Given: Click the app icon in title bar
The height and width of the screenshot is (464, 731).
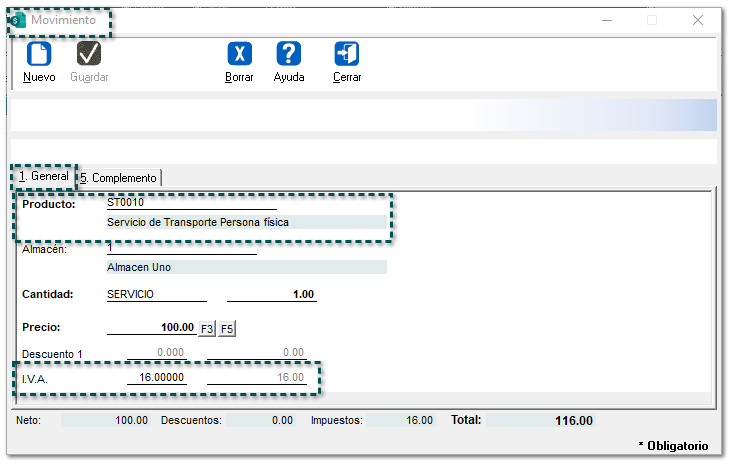Looking at the screenshot, I should [18, 21].
